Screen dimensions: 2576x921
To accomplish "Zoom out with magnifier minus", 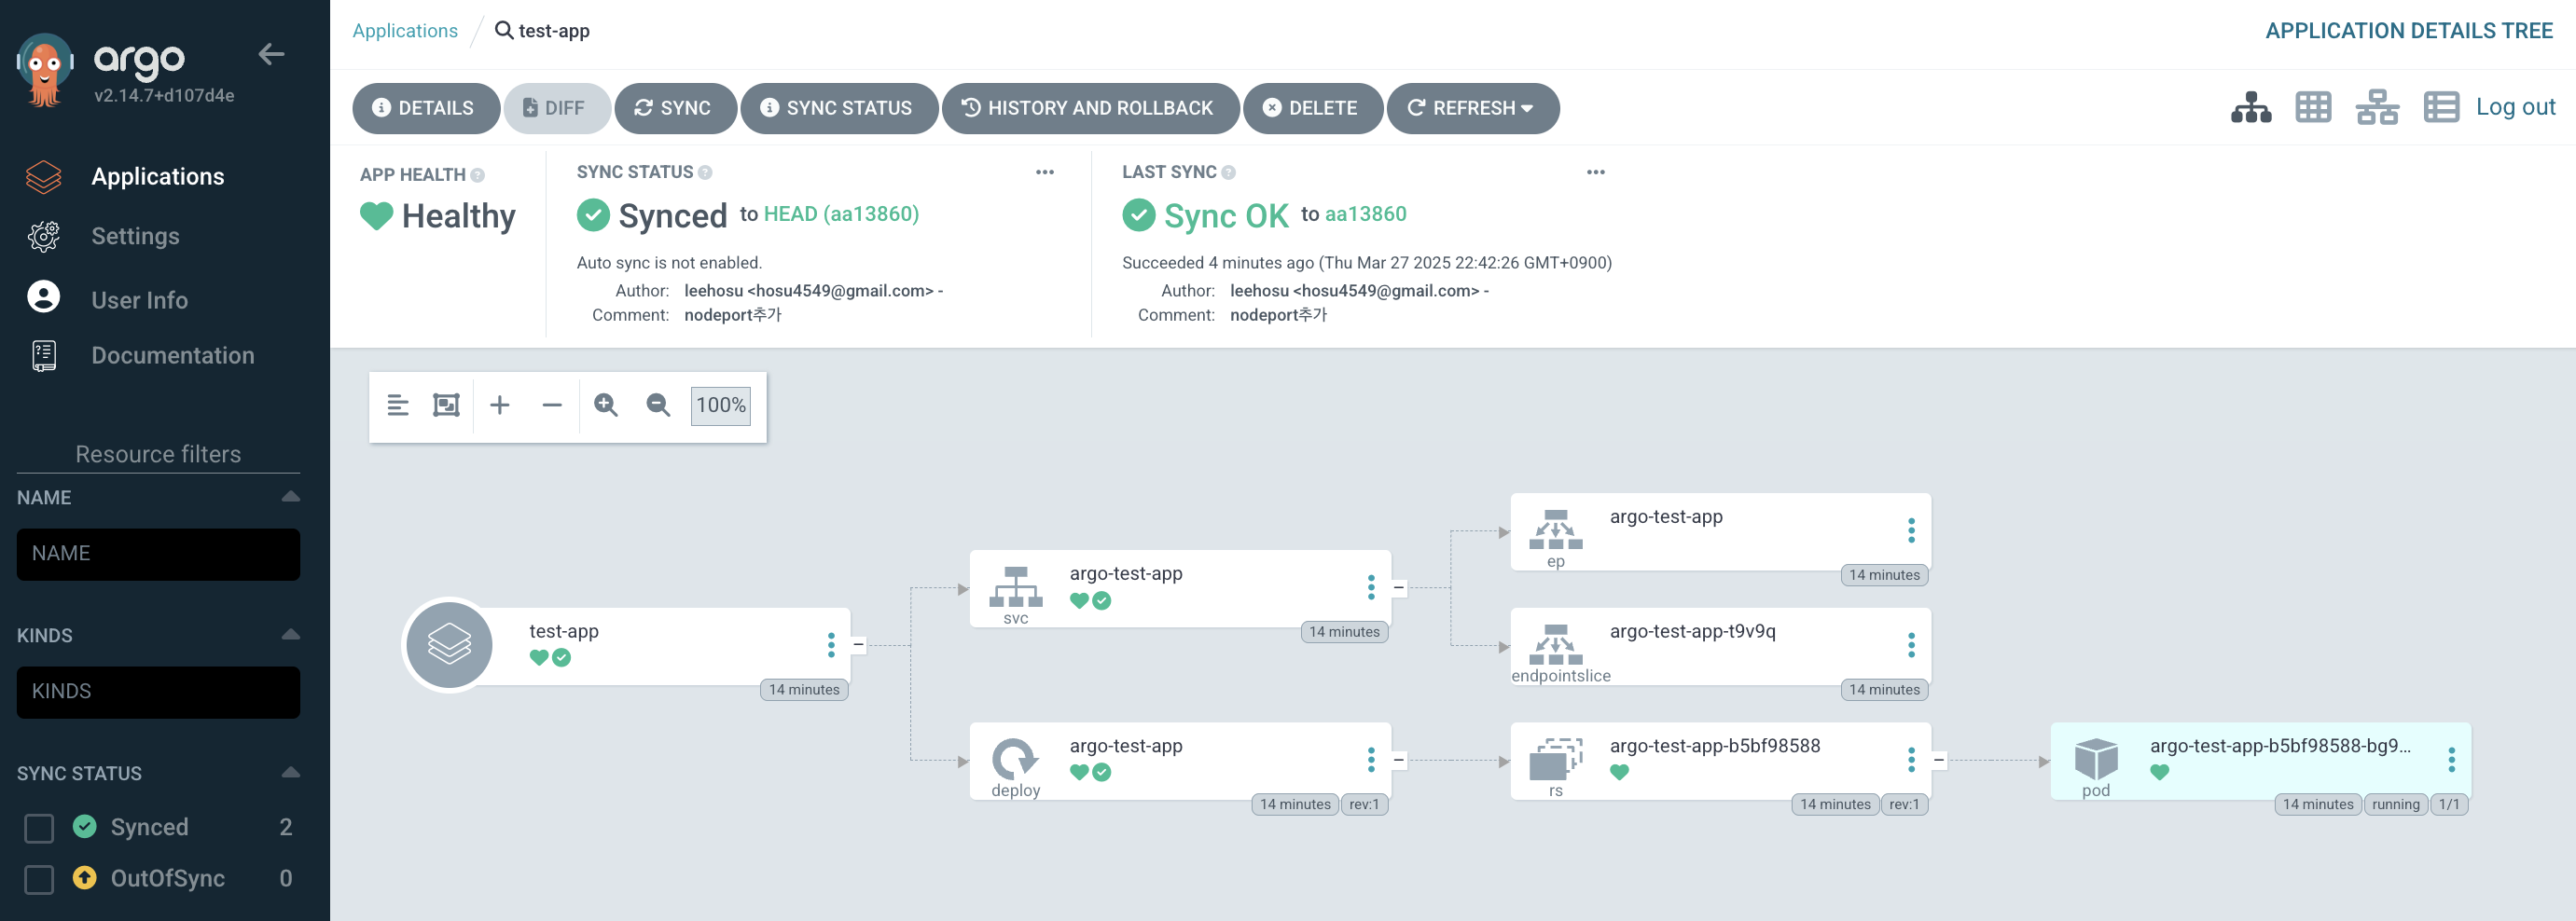I will [x=658, y=405].
